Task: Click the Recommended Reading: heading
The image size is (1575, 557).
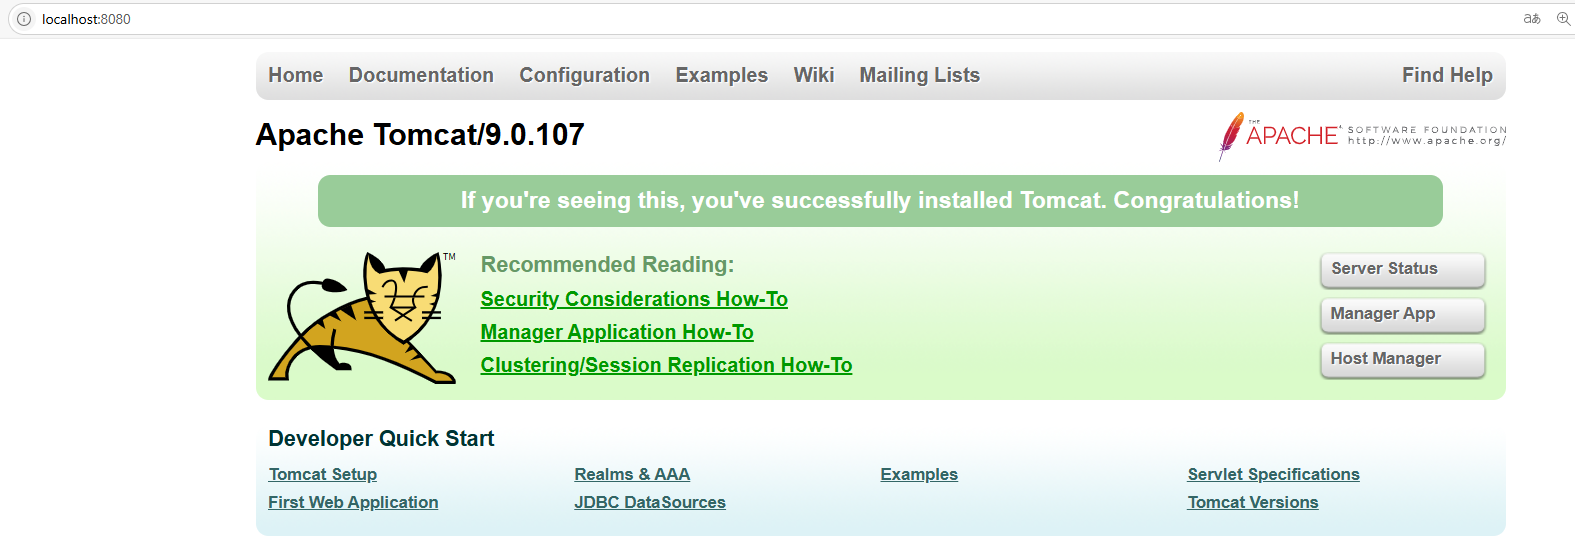Action: [607, 265]
